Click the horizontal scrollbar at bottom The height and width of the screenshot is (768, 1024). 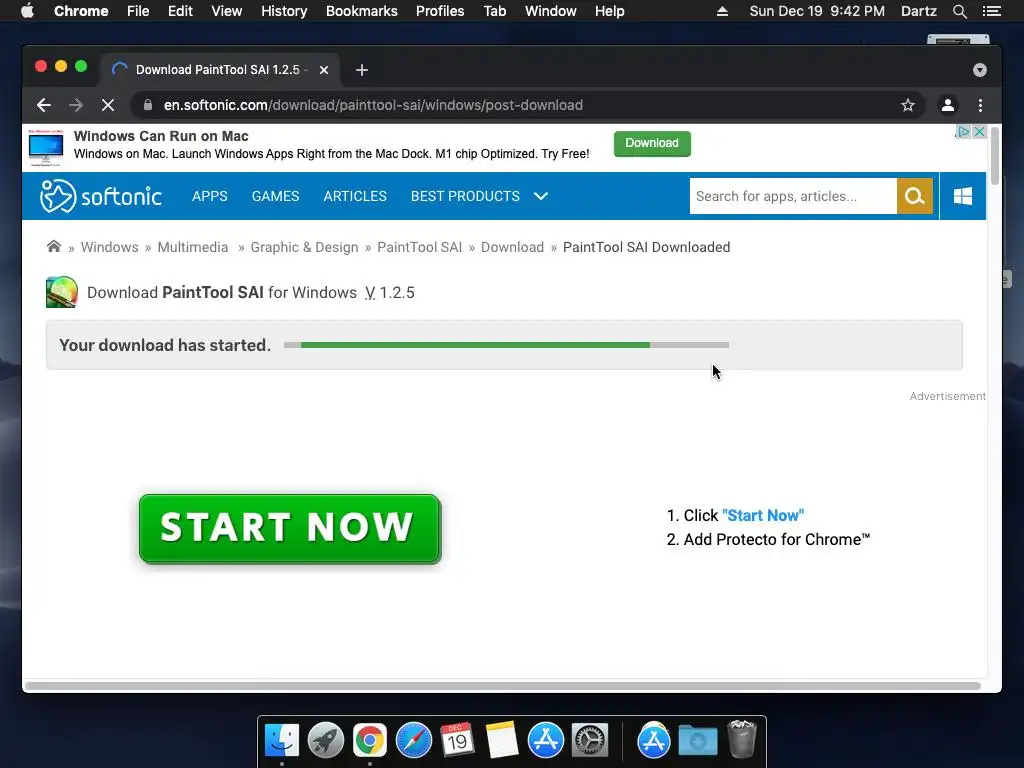pos(503,686)
